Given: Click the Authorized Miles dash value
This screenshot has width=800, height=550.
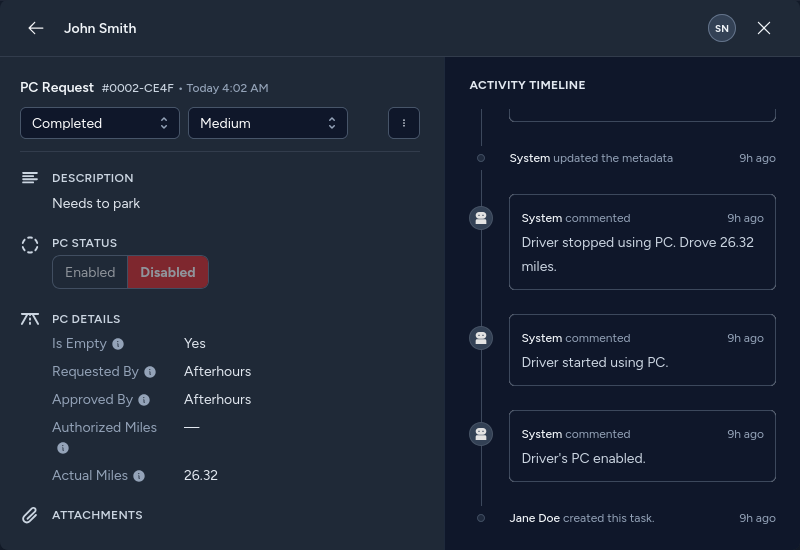Looking at the screenshot, I should (191, 428).
